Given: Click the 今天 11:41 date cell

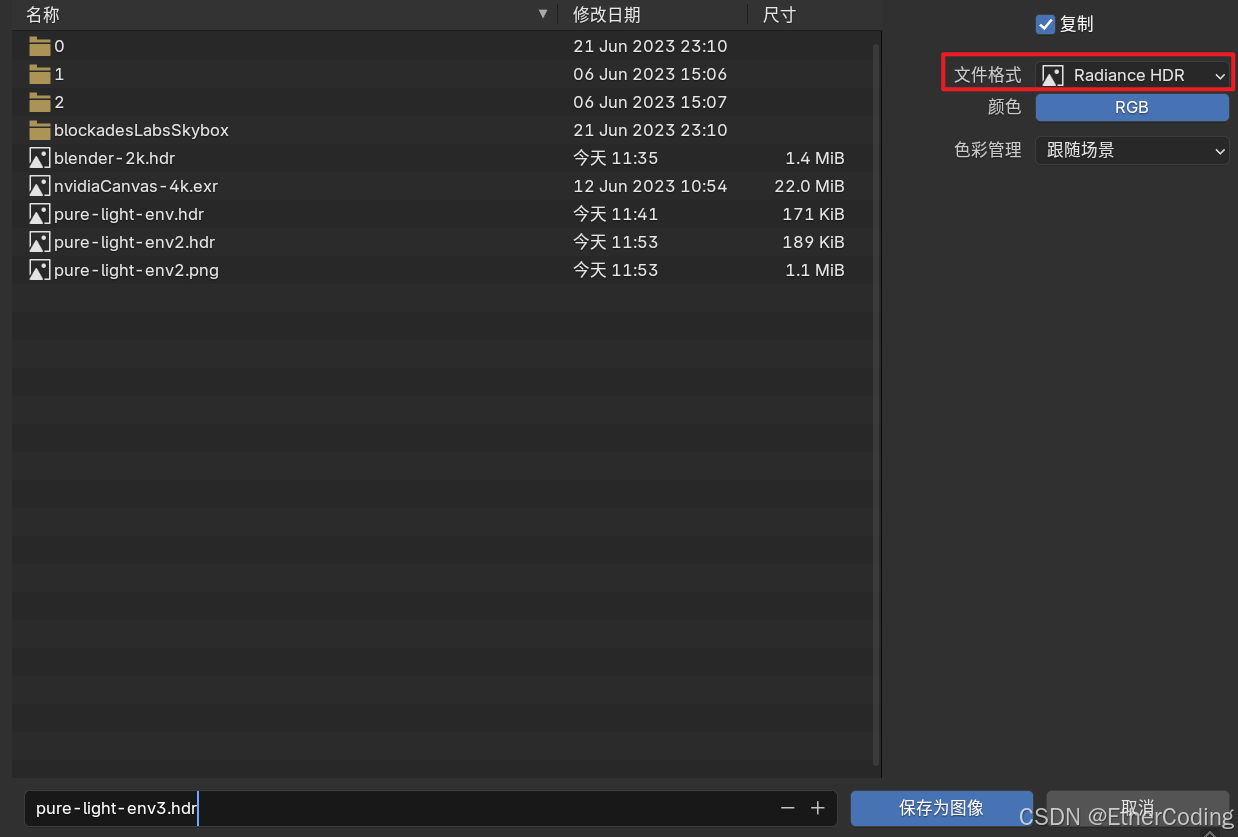Looking at the screenshot, I should click(615, 214).
